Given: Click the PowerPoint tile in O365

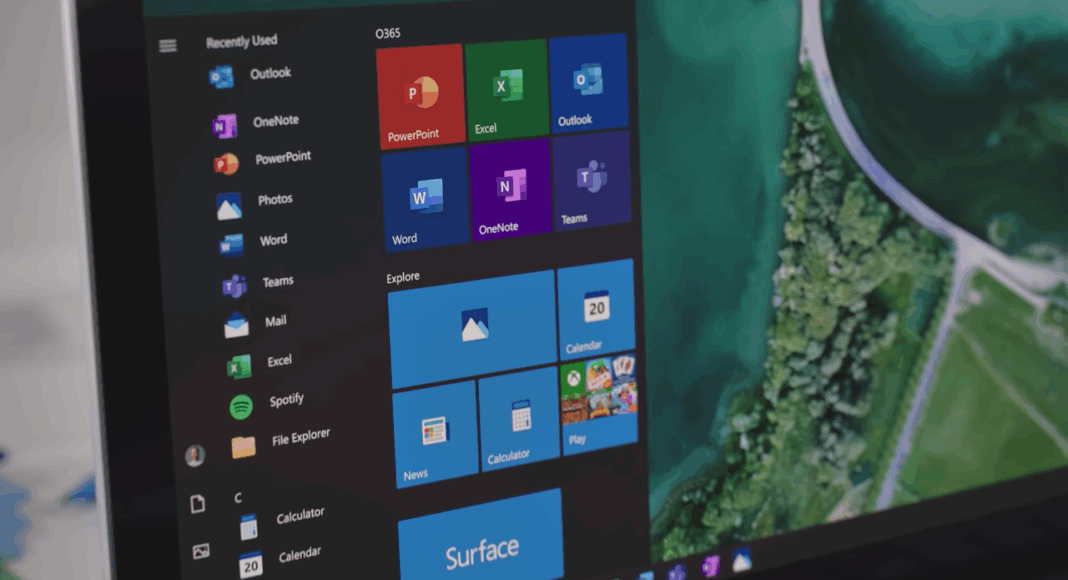Looking at the screenshot, I should click(422, 97).
